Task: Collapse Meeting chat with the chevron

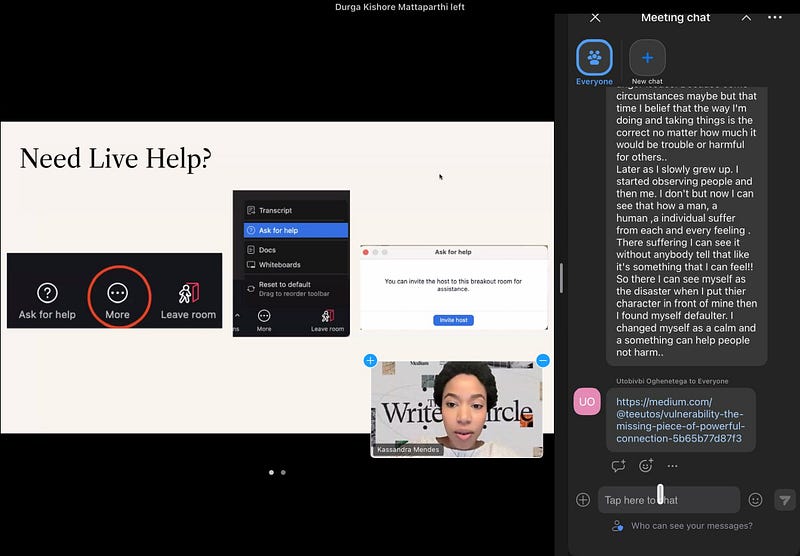Action: coord(746,18)
